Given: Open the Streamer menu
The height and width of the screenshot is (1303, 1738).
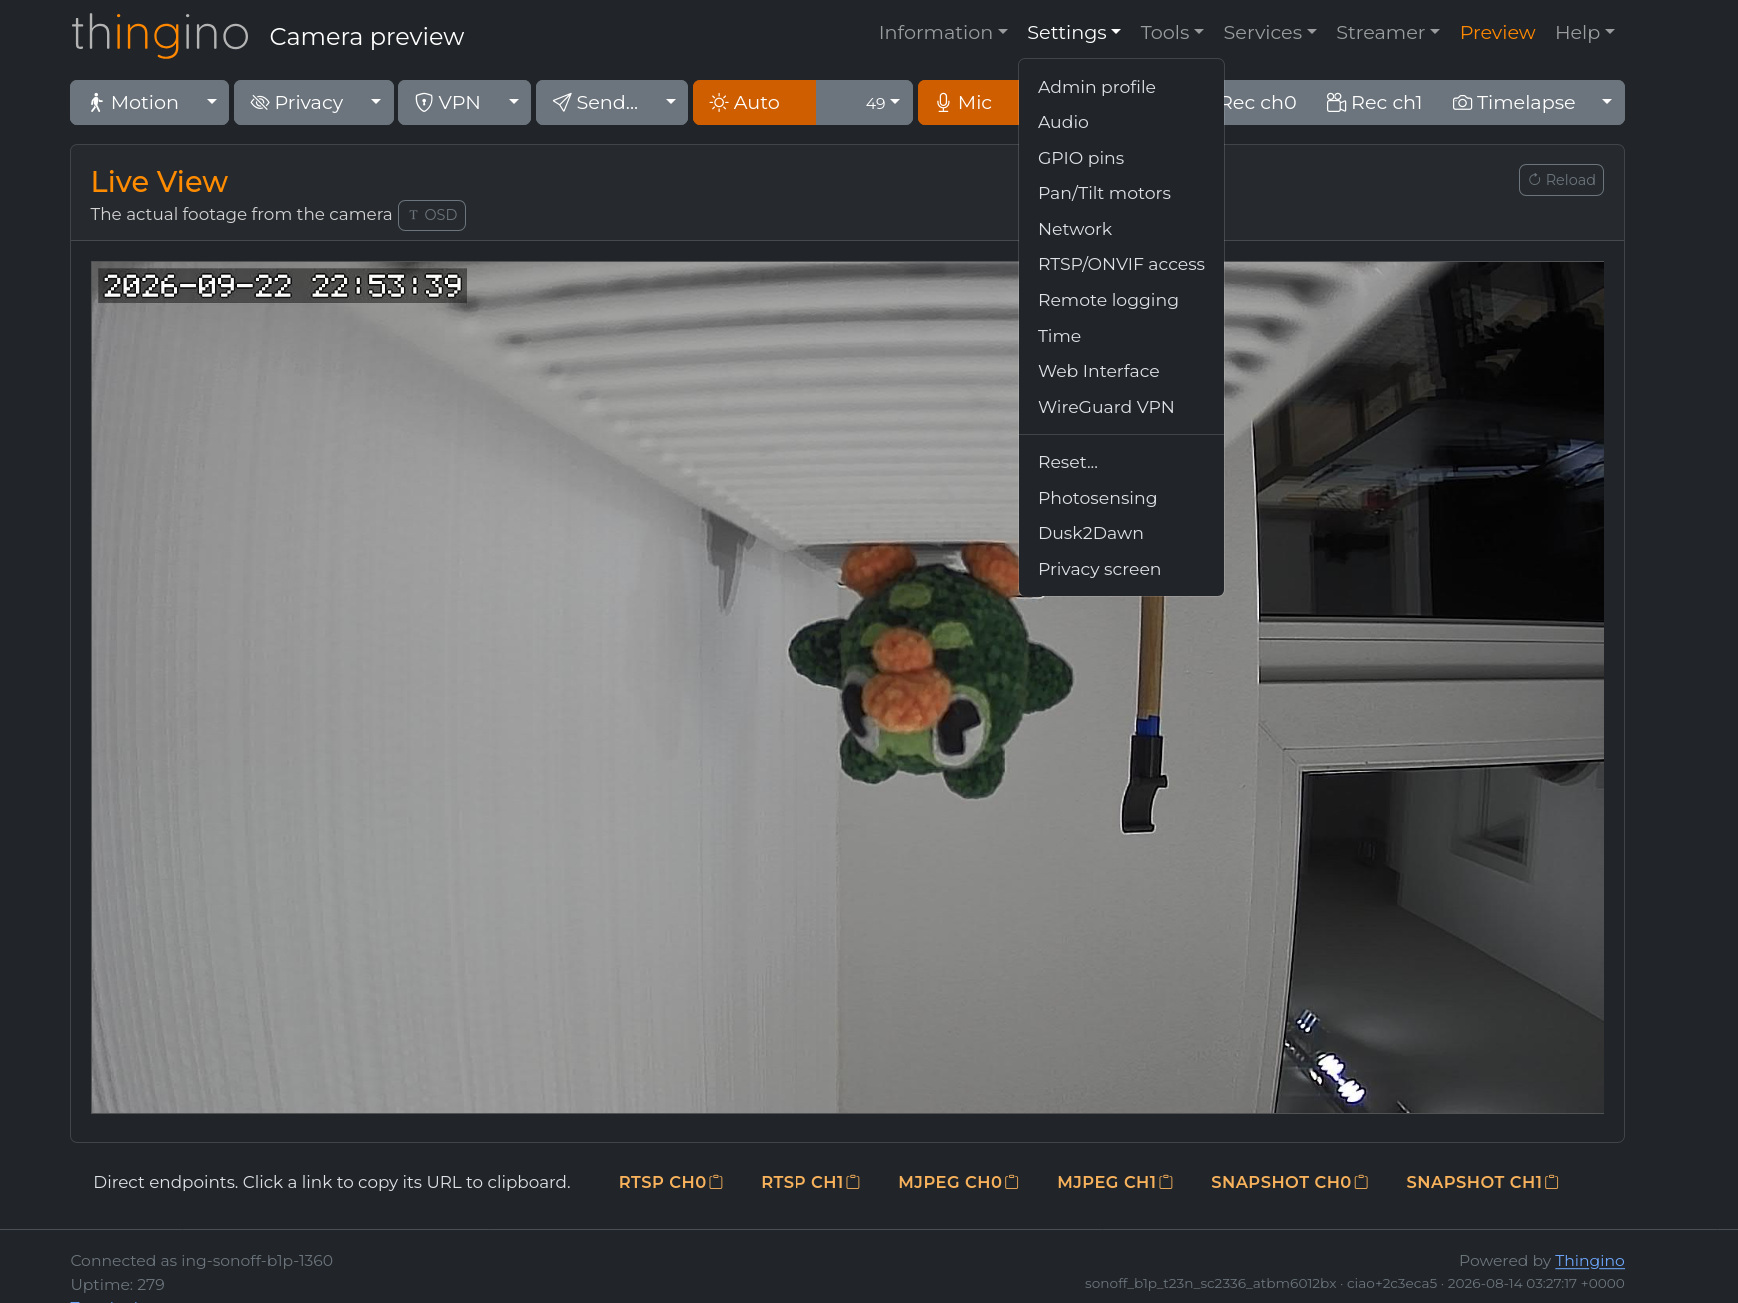Looking at the screenshot, I should point(1388,33).
